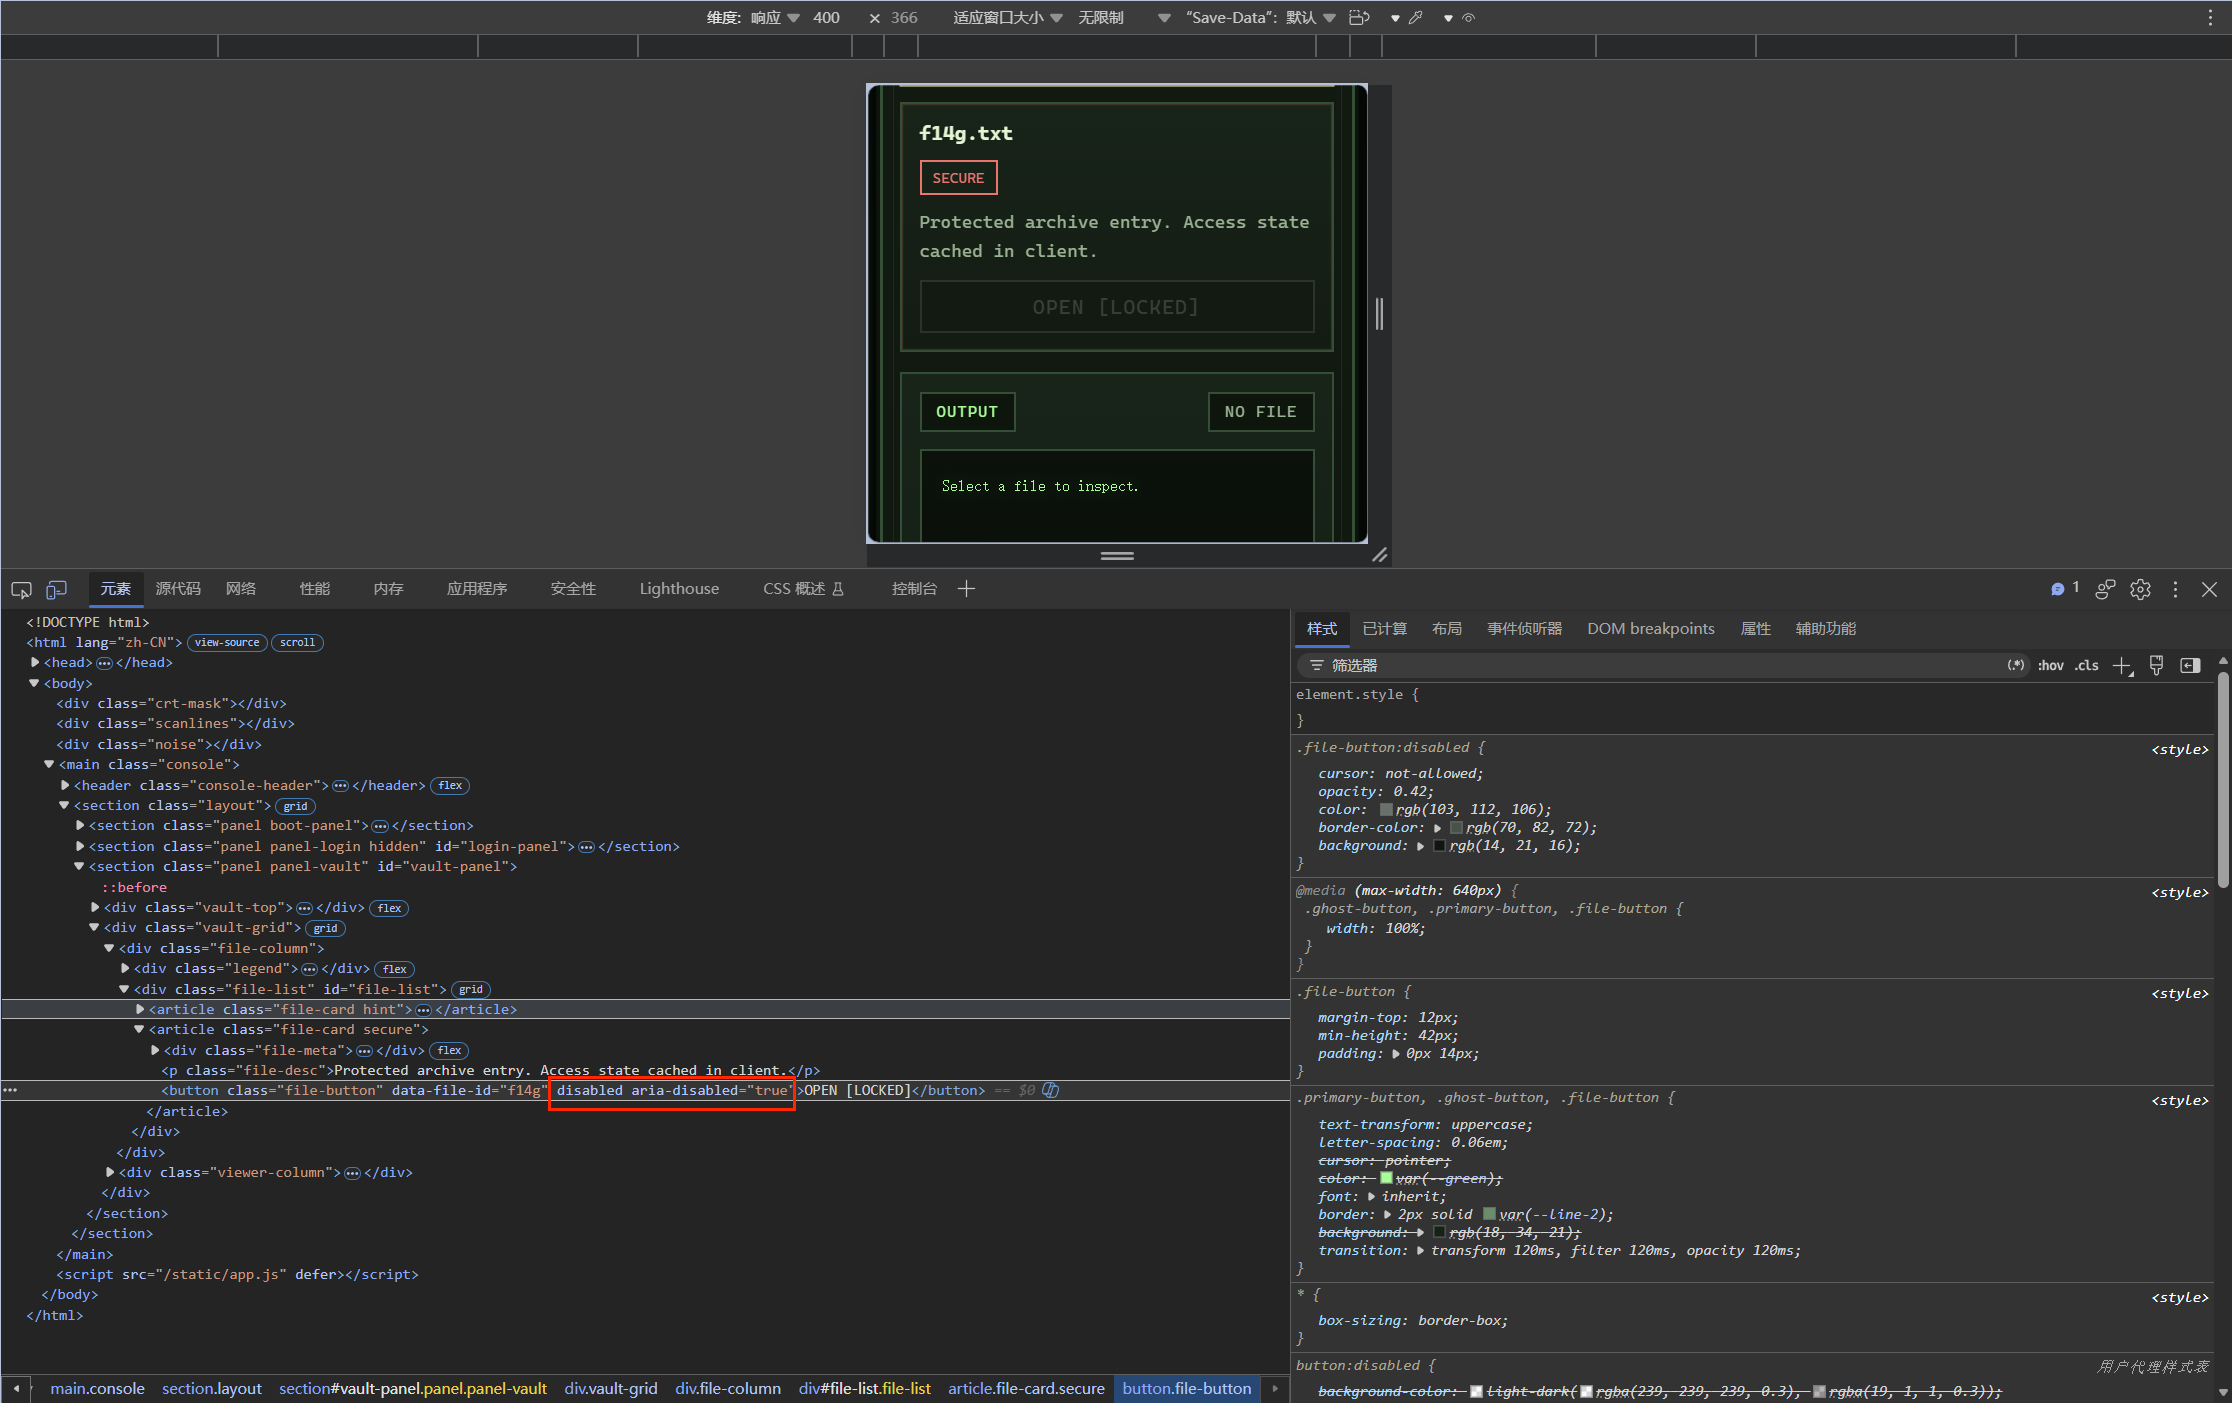This screenshot has width=2232, height=1403.
Task: Toggle the regex filter icon in the styles filter
Action: coord(2016,665)
